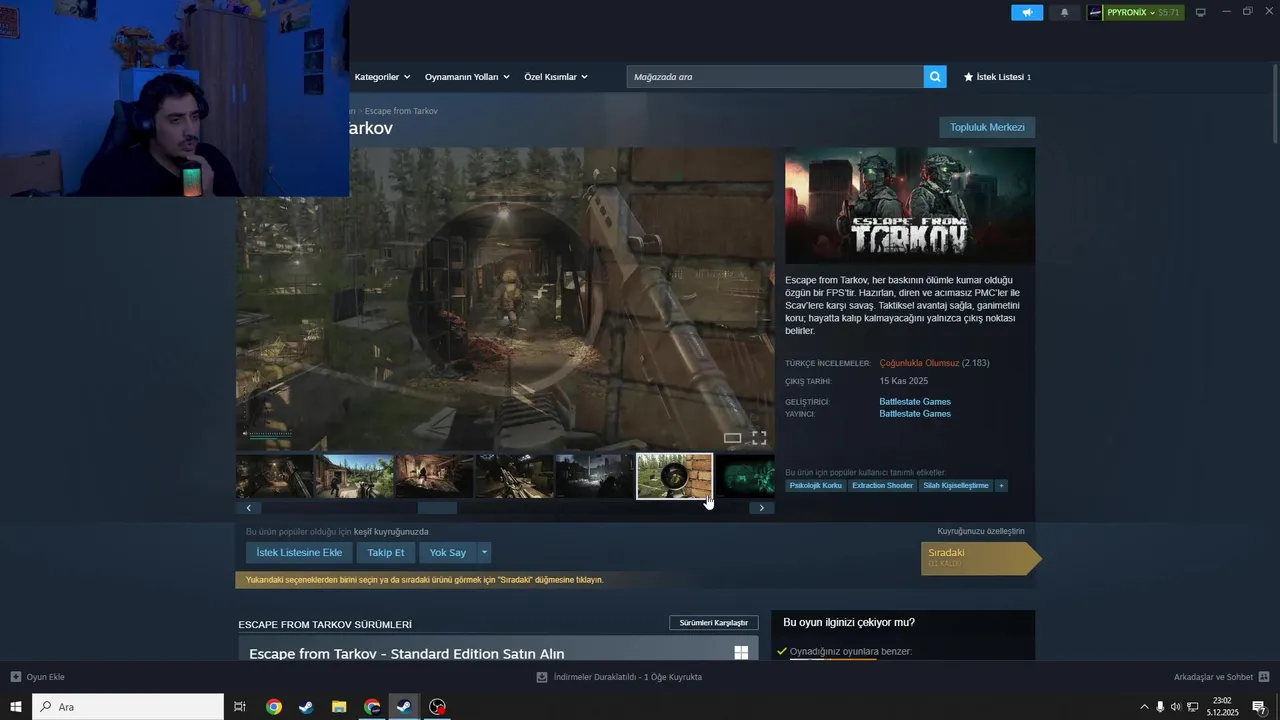Open the Windows Start menu
The width and height of the screenshot is (1280, 720).
[16, 707]
